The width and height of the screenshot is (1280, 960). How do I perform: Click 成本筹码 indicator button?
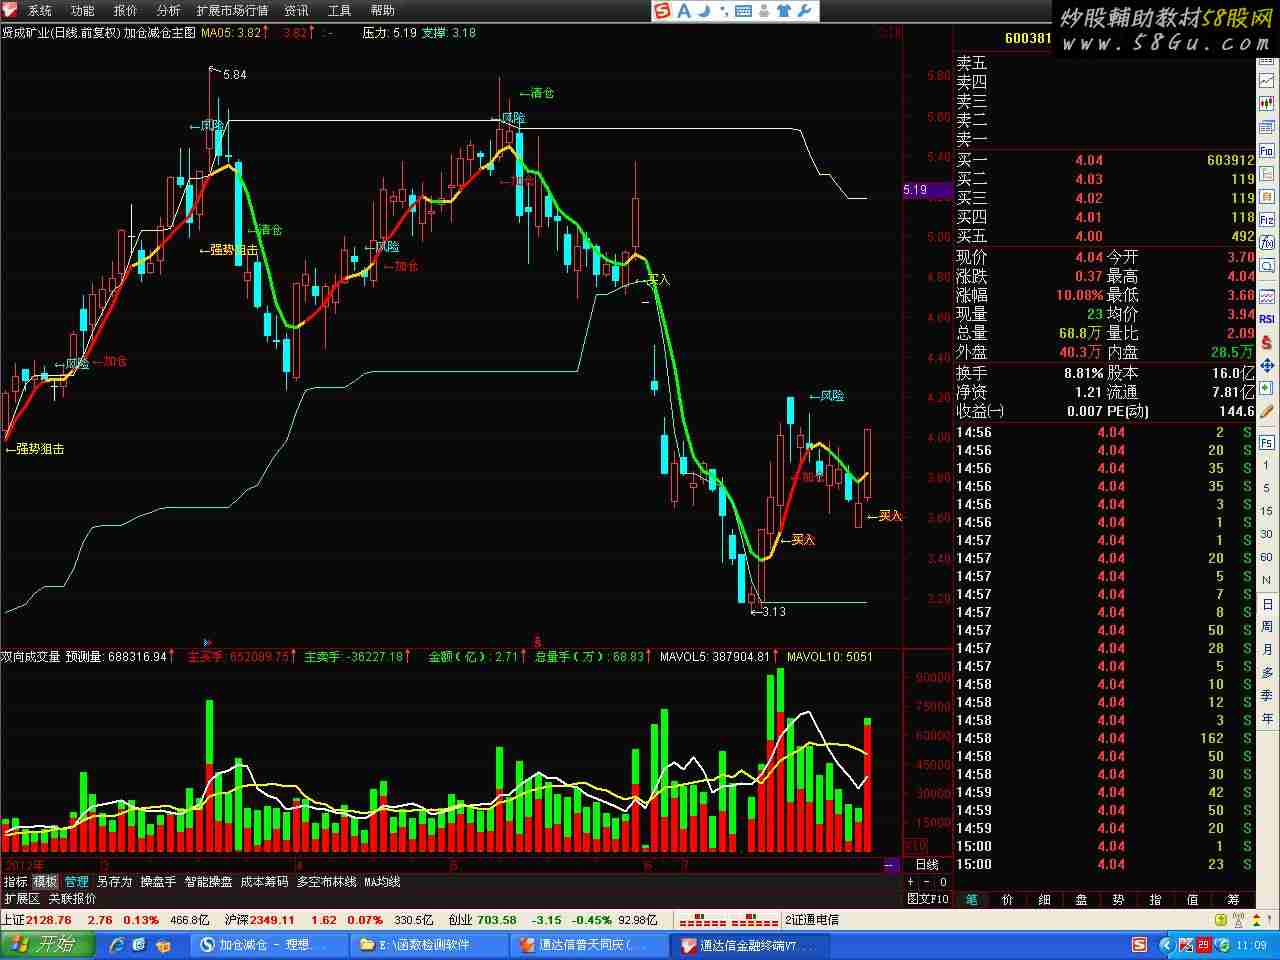tap(264, 882)
